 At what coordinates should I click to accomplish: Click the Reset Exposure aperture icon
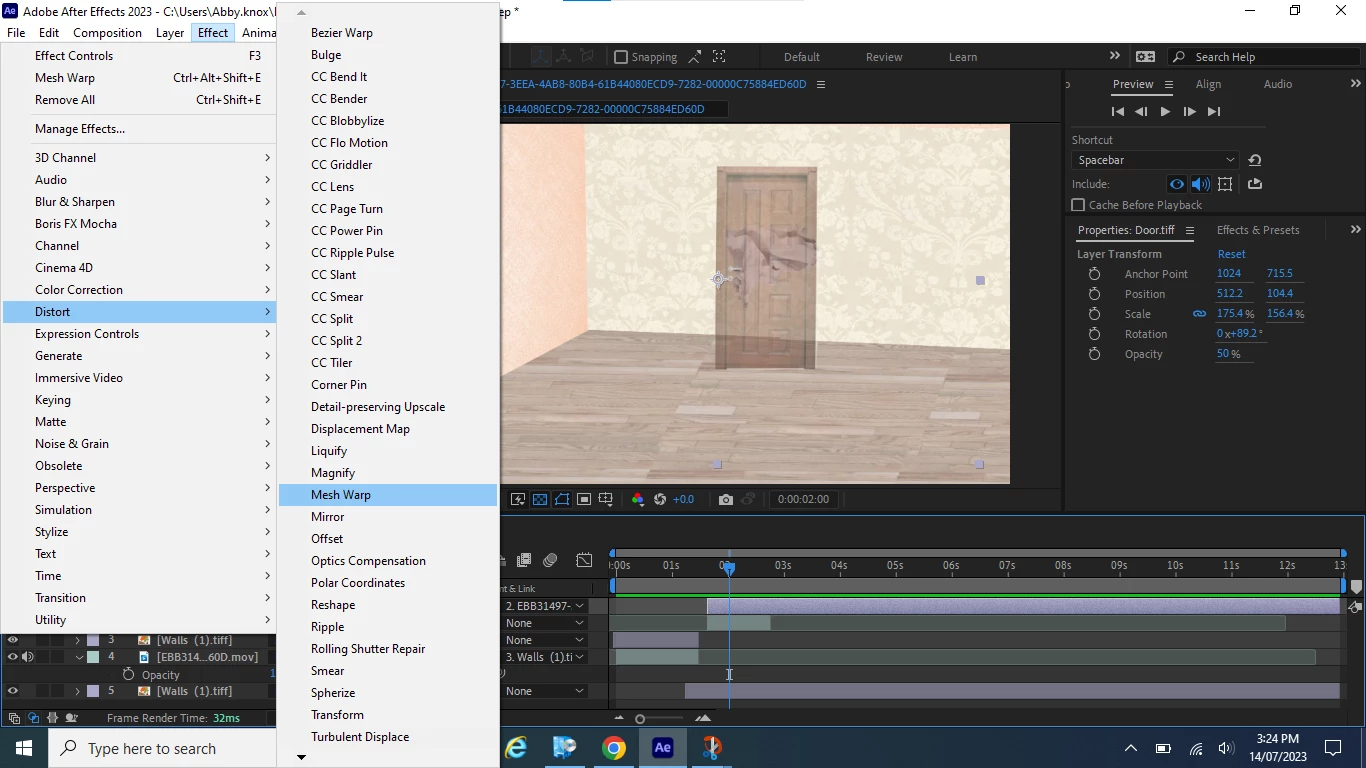pyautogui.click(x=659, y=499)
